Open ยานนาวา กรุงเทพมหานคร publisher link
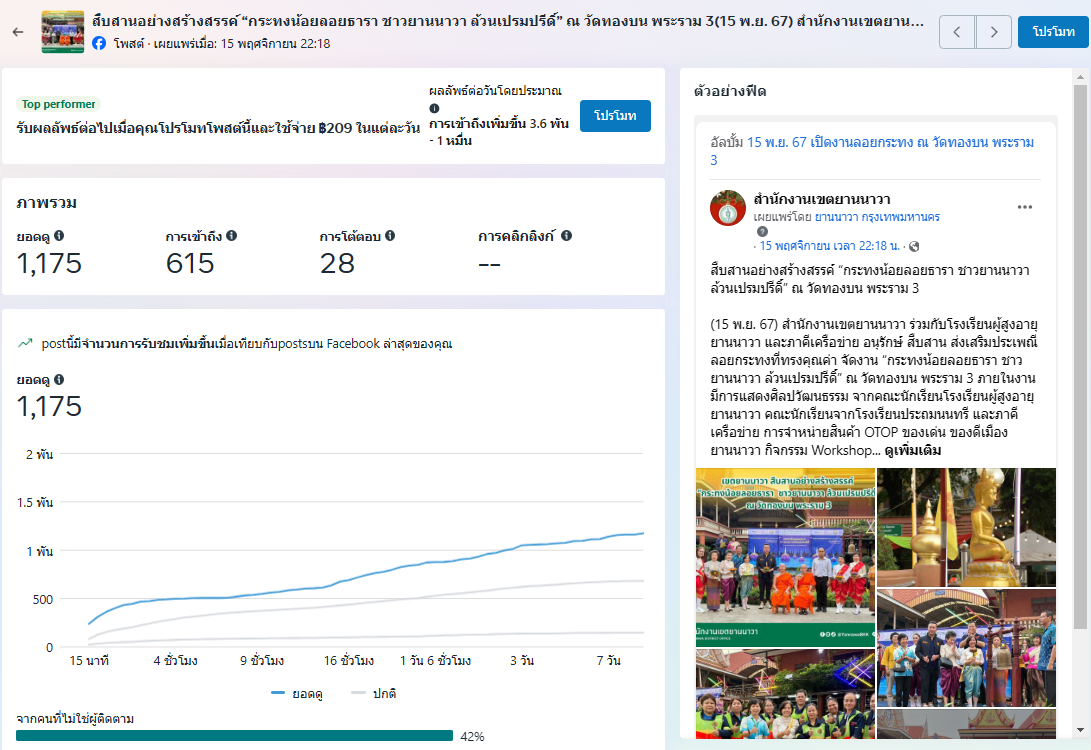This screenshot has width=1091, height=750. [x=877, y=217]
